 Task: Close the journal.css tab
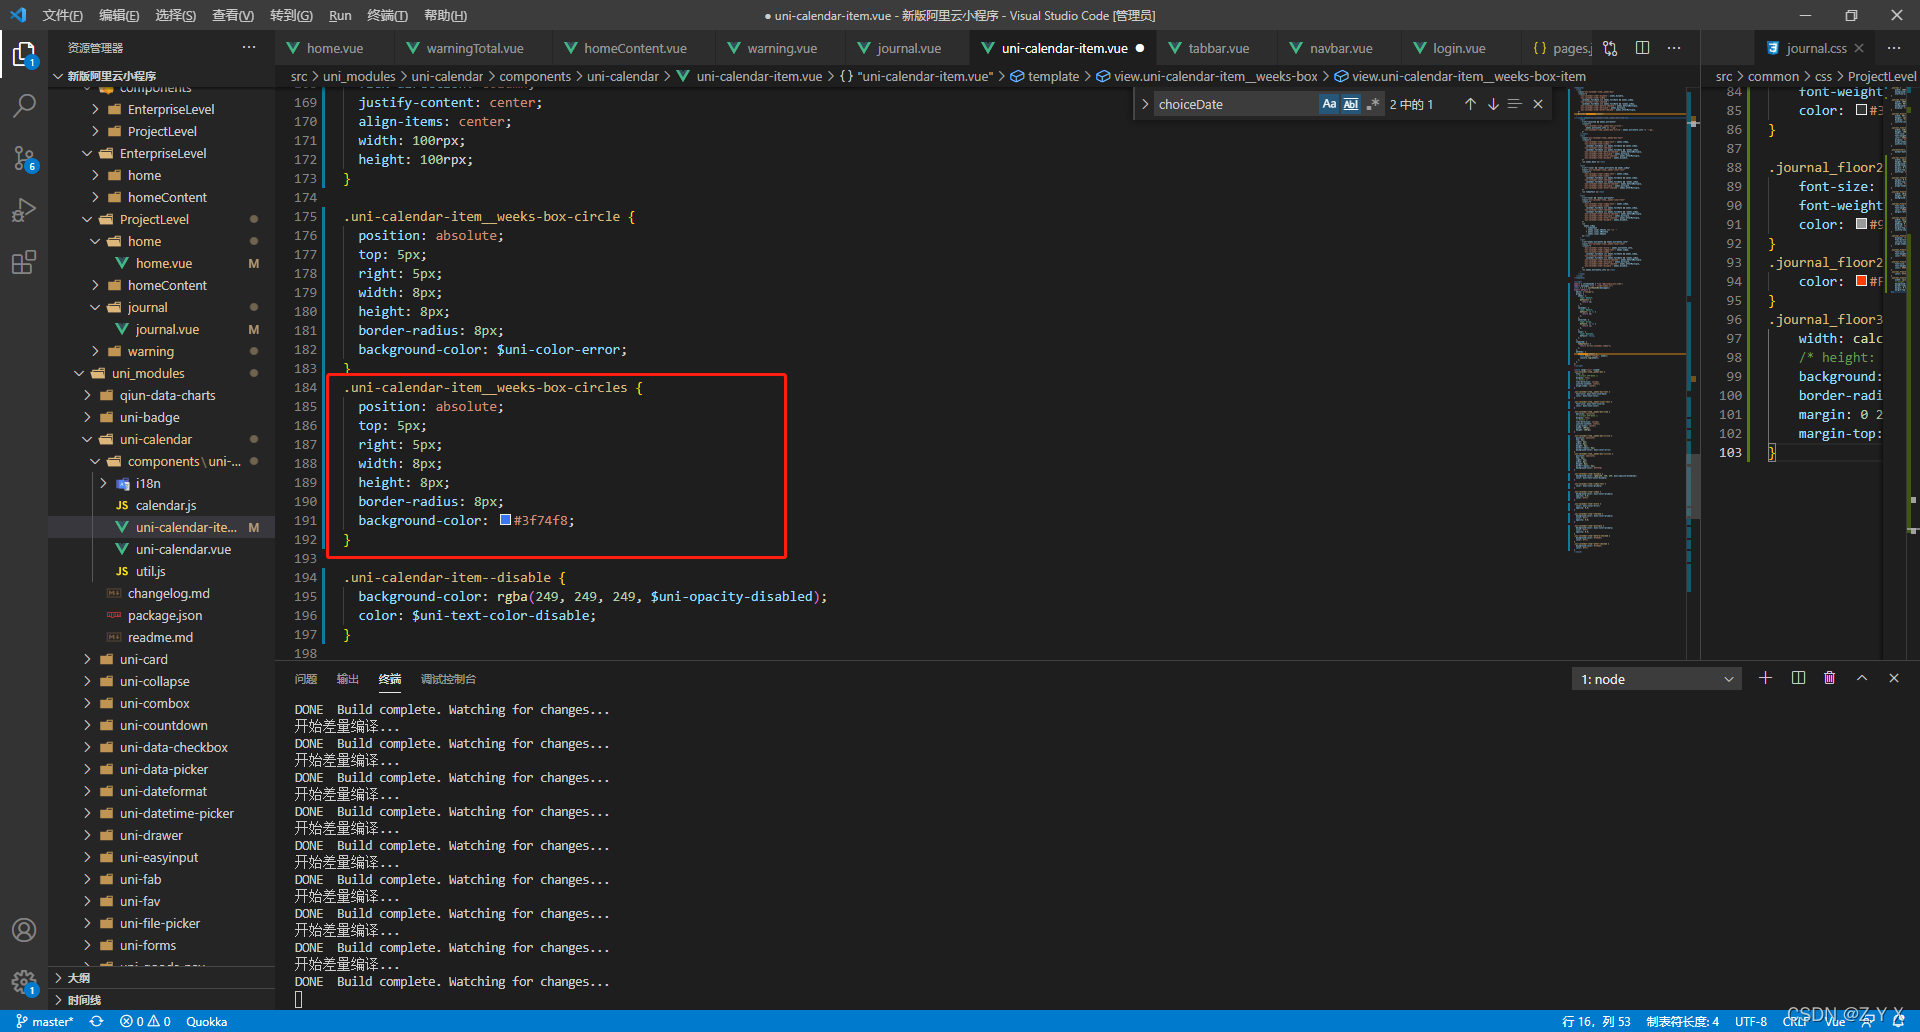pyautogui.click(x=1859, y=48)
